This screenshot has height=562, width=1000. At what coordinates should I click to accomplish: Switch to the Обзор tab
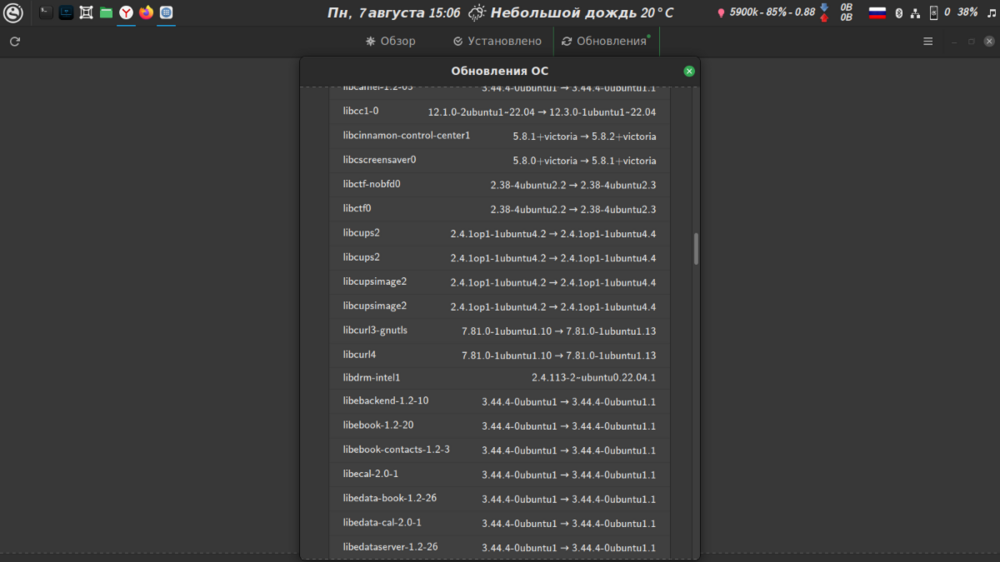390,41
